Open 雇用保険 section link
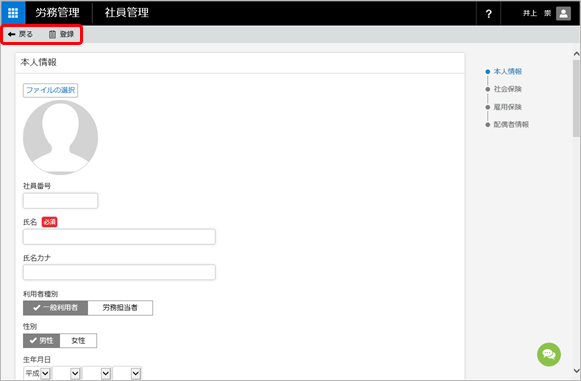581x381 pixels. coord(508,107)
